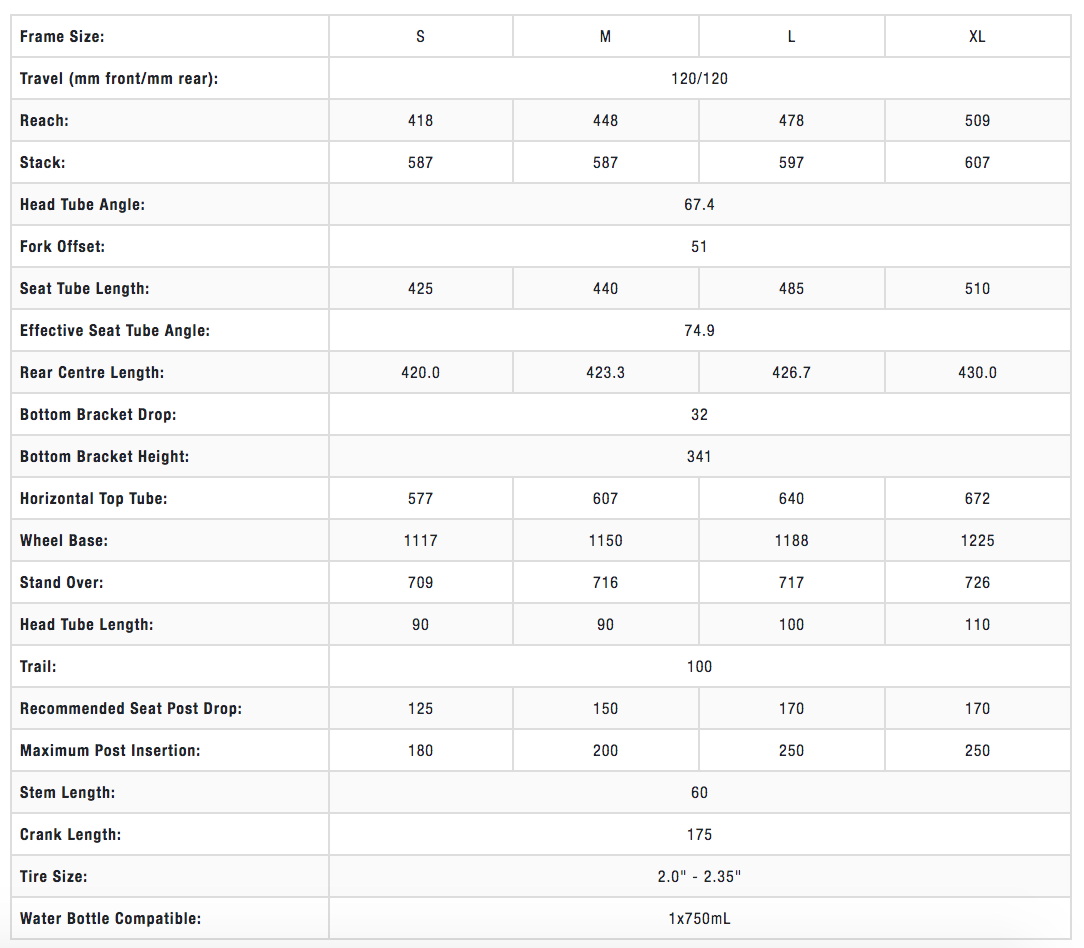Select the Head Tube Angle value 67.4
Image resolution: width=1084 pixels, height=948 pixels.
point(699,205)
